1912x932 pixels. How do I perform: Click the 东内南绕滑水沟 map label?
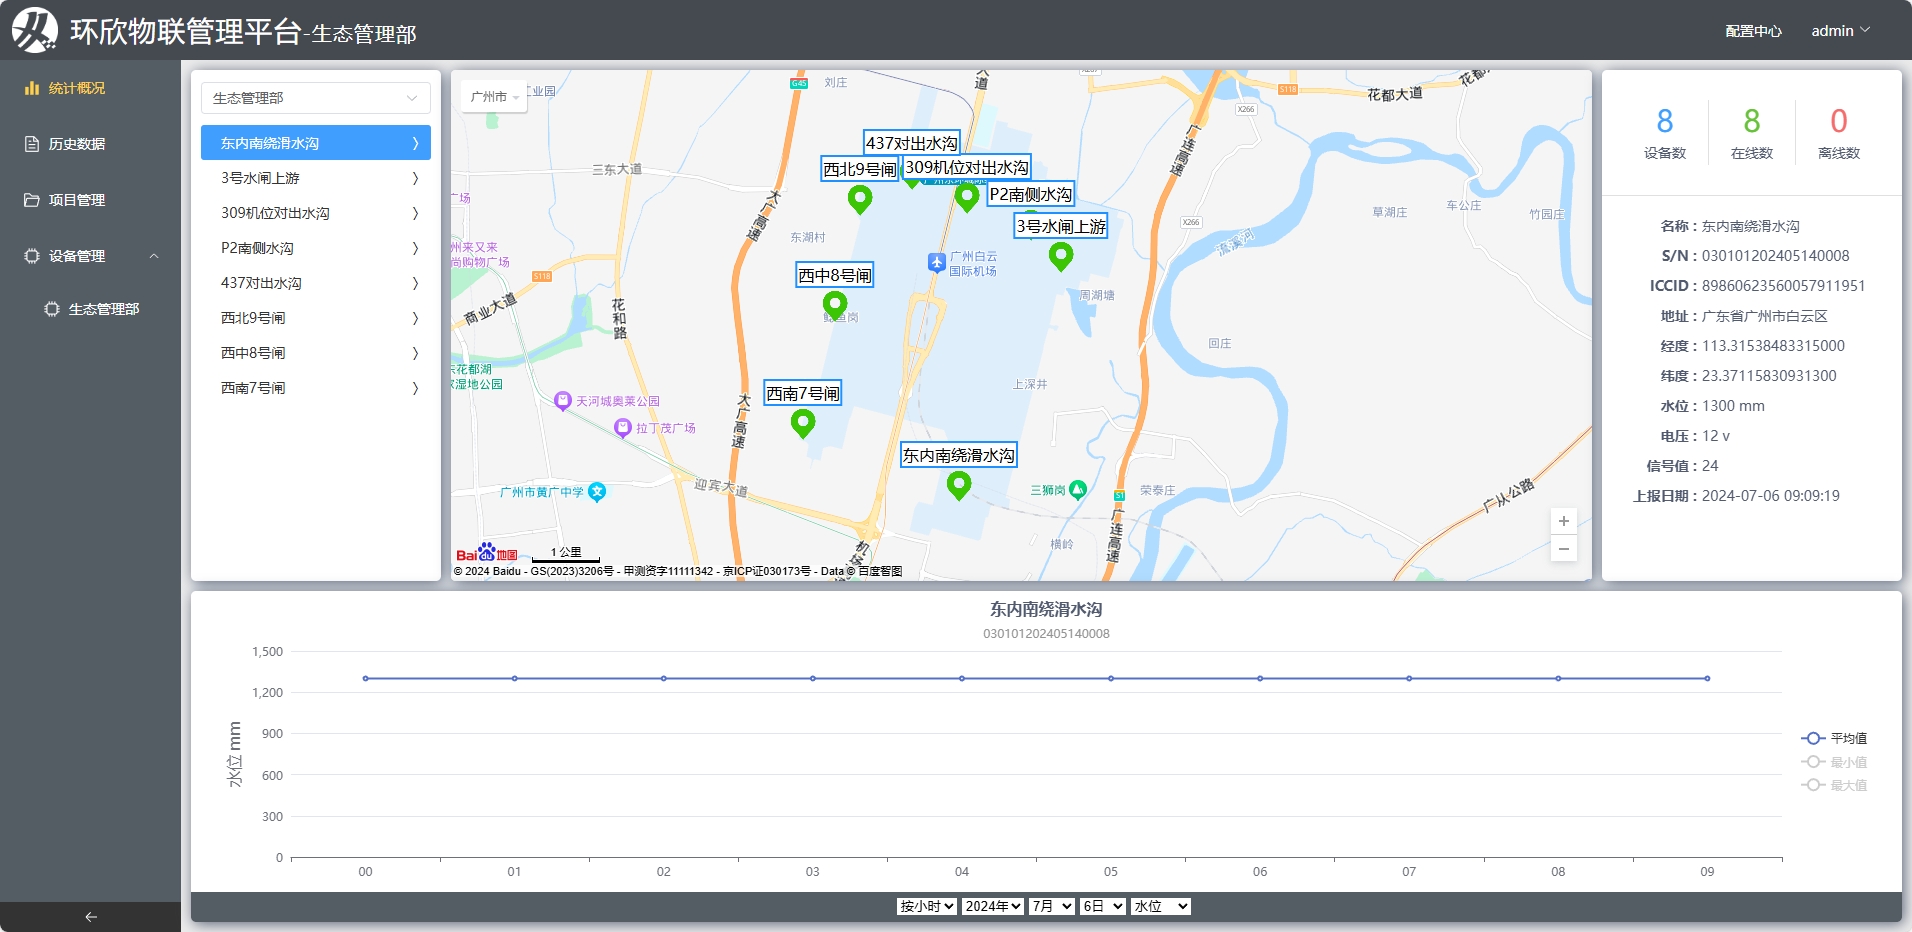click(x=959, y=455)
